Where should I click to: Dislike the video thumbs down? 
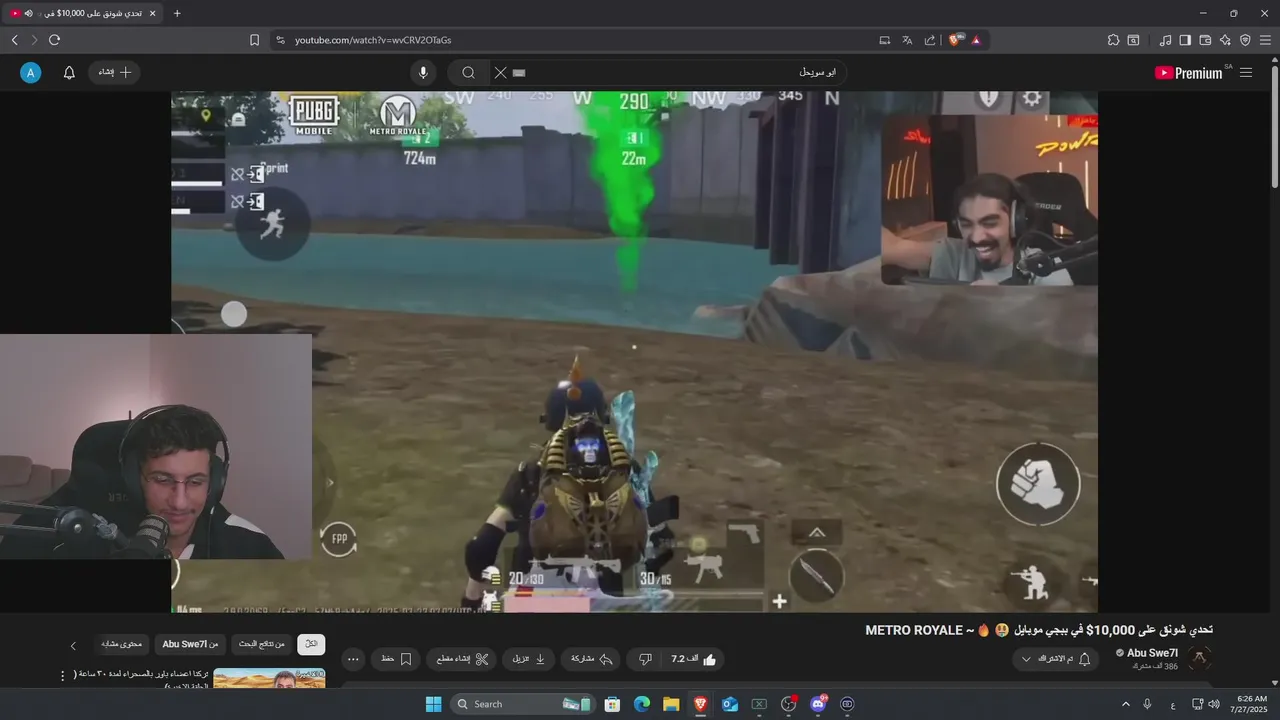645,659
